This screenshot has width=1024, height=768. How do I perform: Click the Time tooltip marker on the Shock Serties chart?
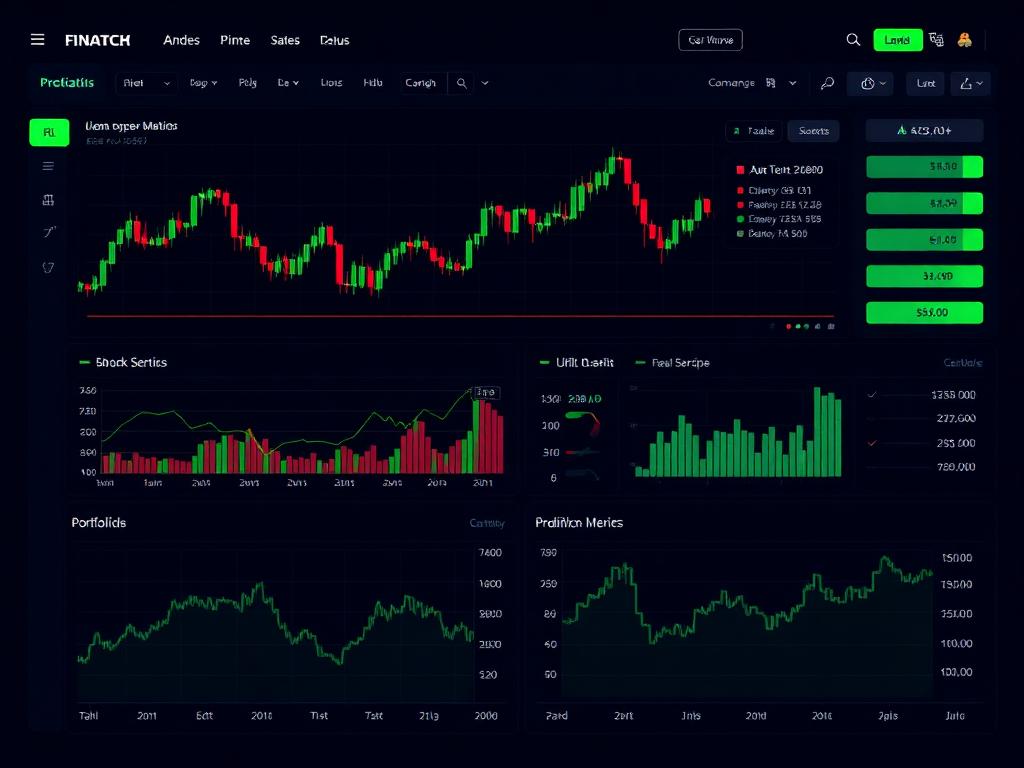(x=486, y=392)
